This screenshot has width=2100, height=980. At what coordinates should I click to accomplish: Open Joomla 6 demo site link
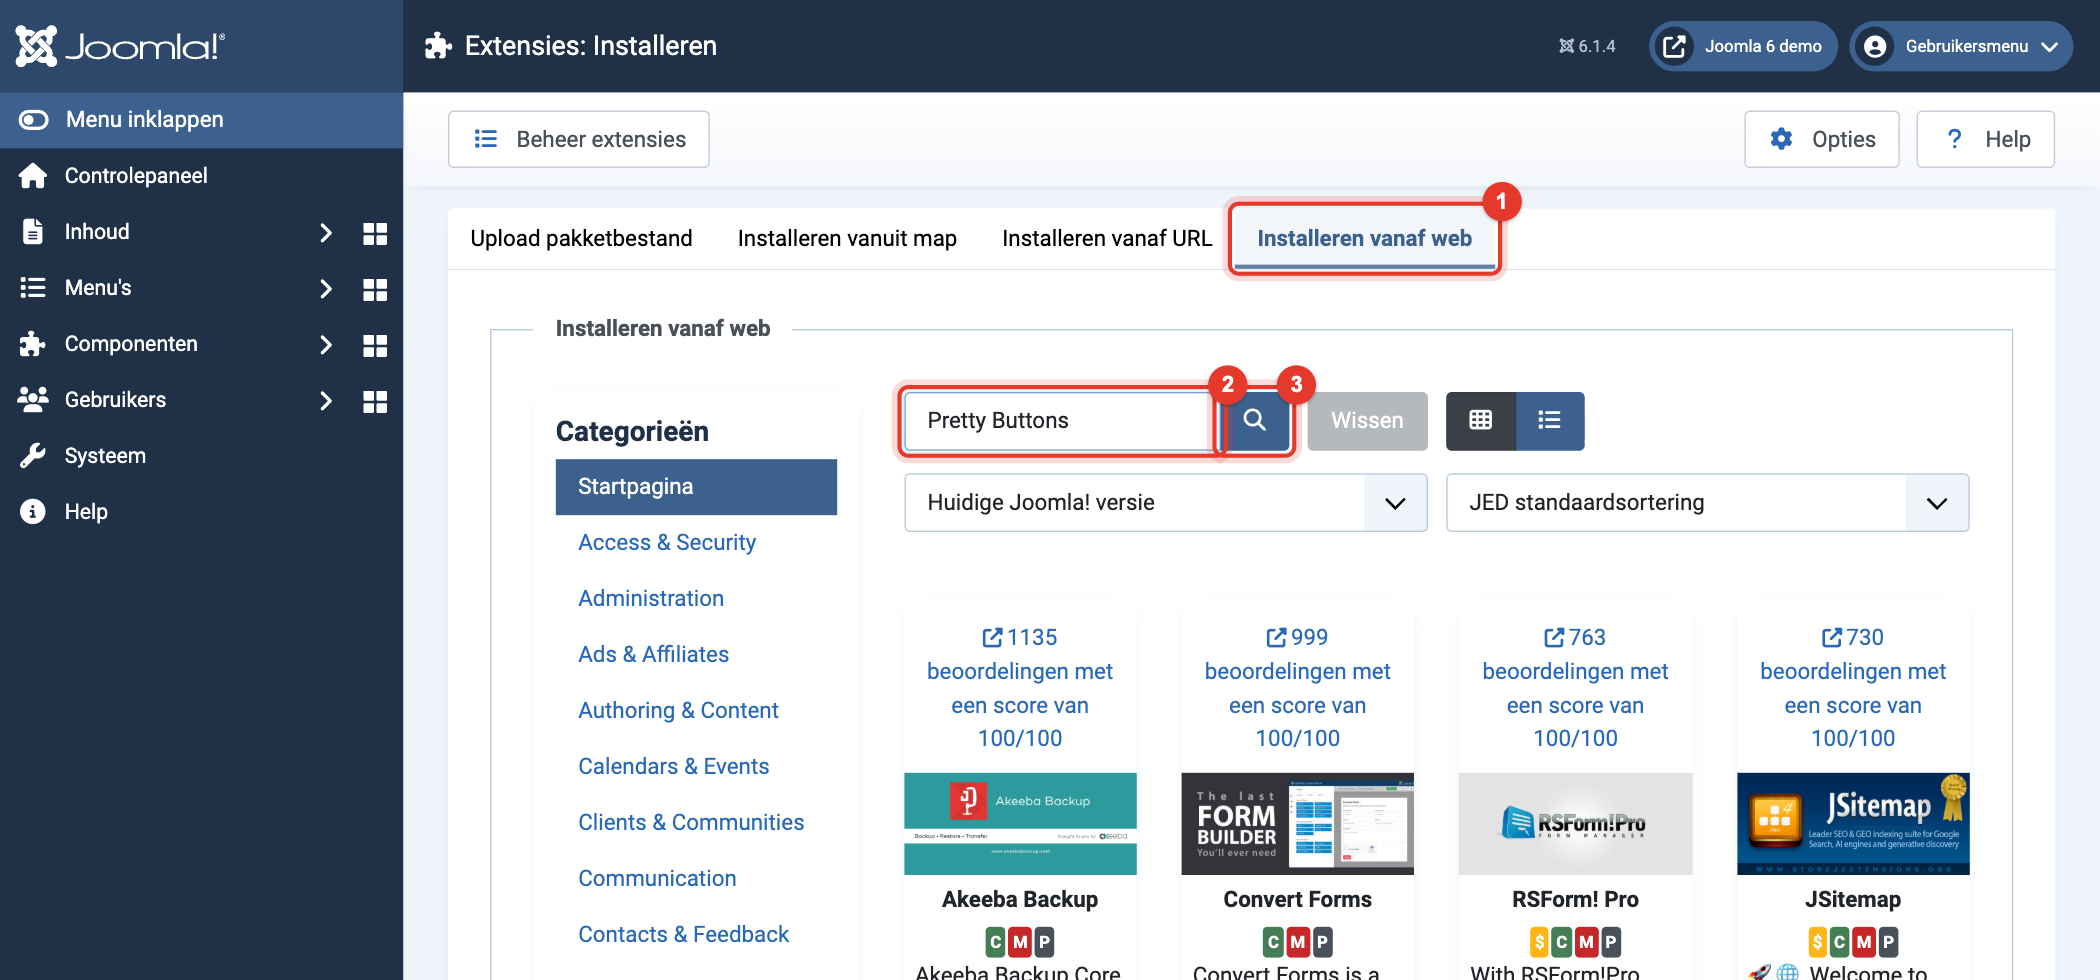pyautogui.click(x=1743, y=46)
